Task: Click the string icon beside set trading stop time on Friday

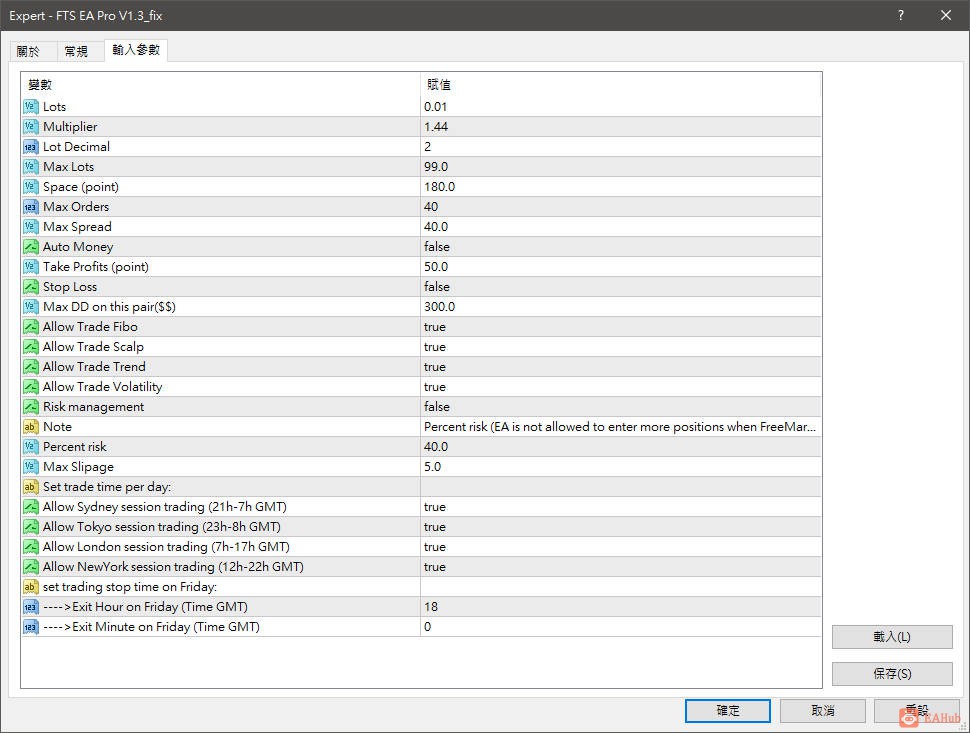Action: tap(30, 586)
